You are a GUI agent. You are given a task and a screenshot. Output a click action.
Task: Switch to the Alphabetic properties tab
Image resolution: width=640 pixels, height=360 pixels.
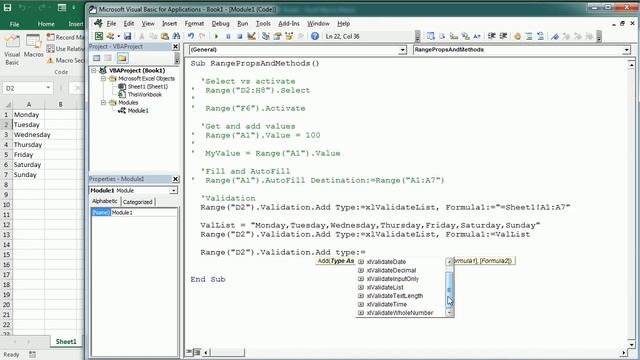click(104, 201)
